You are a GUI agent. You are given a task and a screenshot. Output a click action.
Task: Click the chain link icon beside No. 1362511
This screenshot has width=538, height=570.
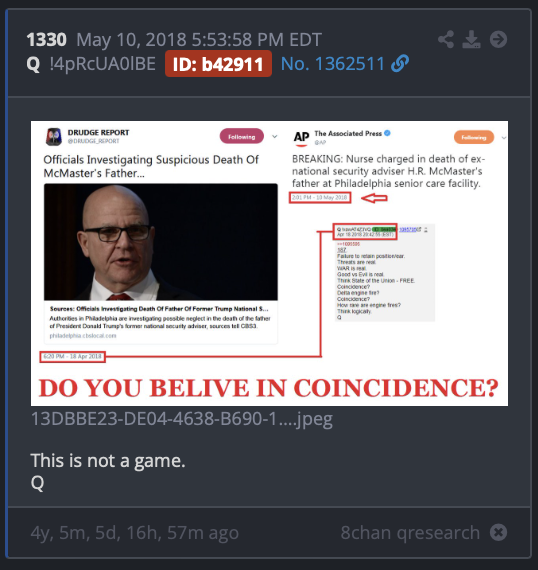(x=400, y=63)
